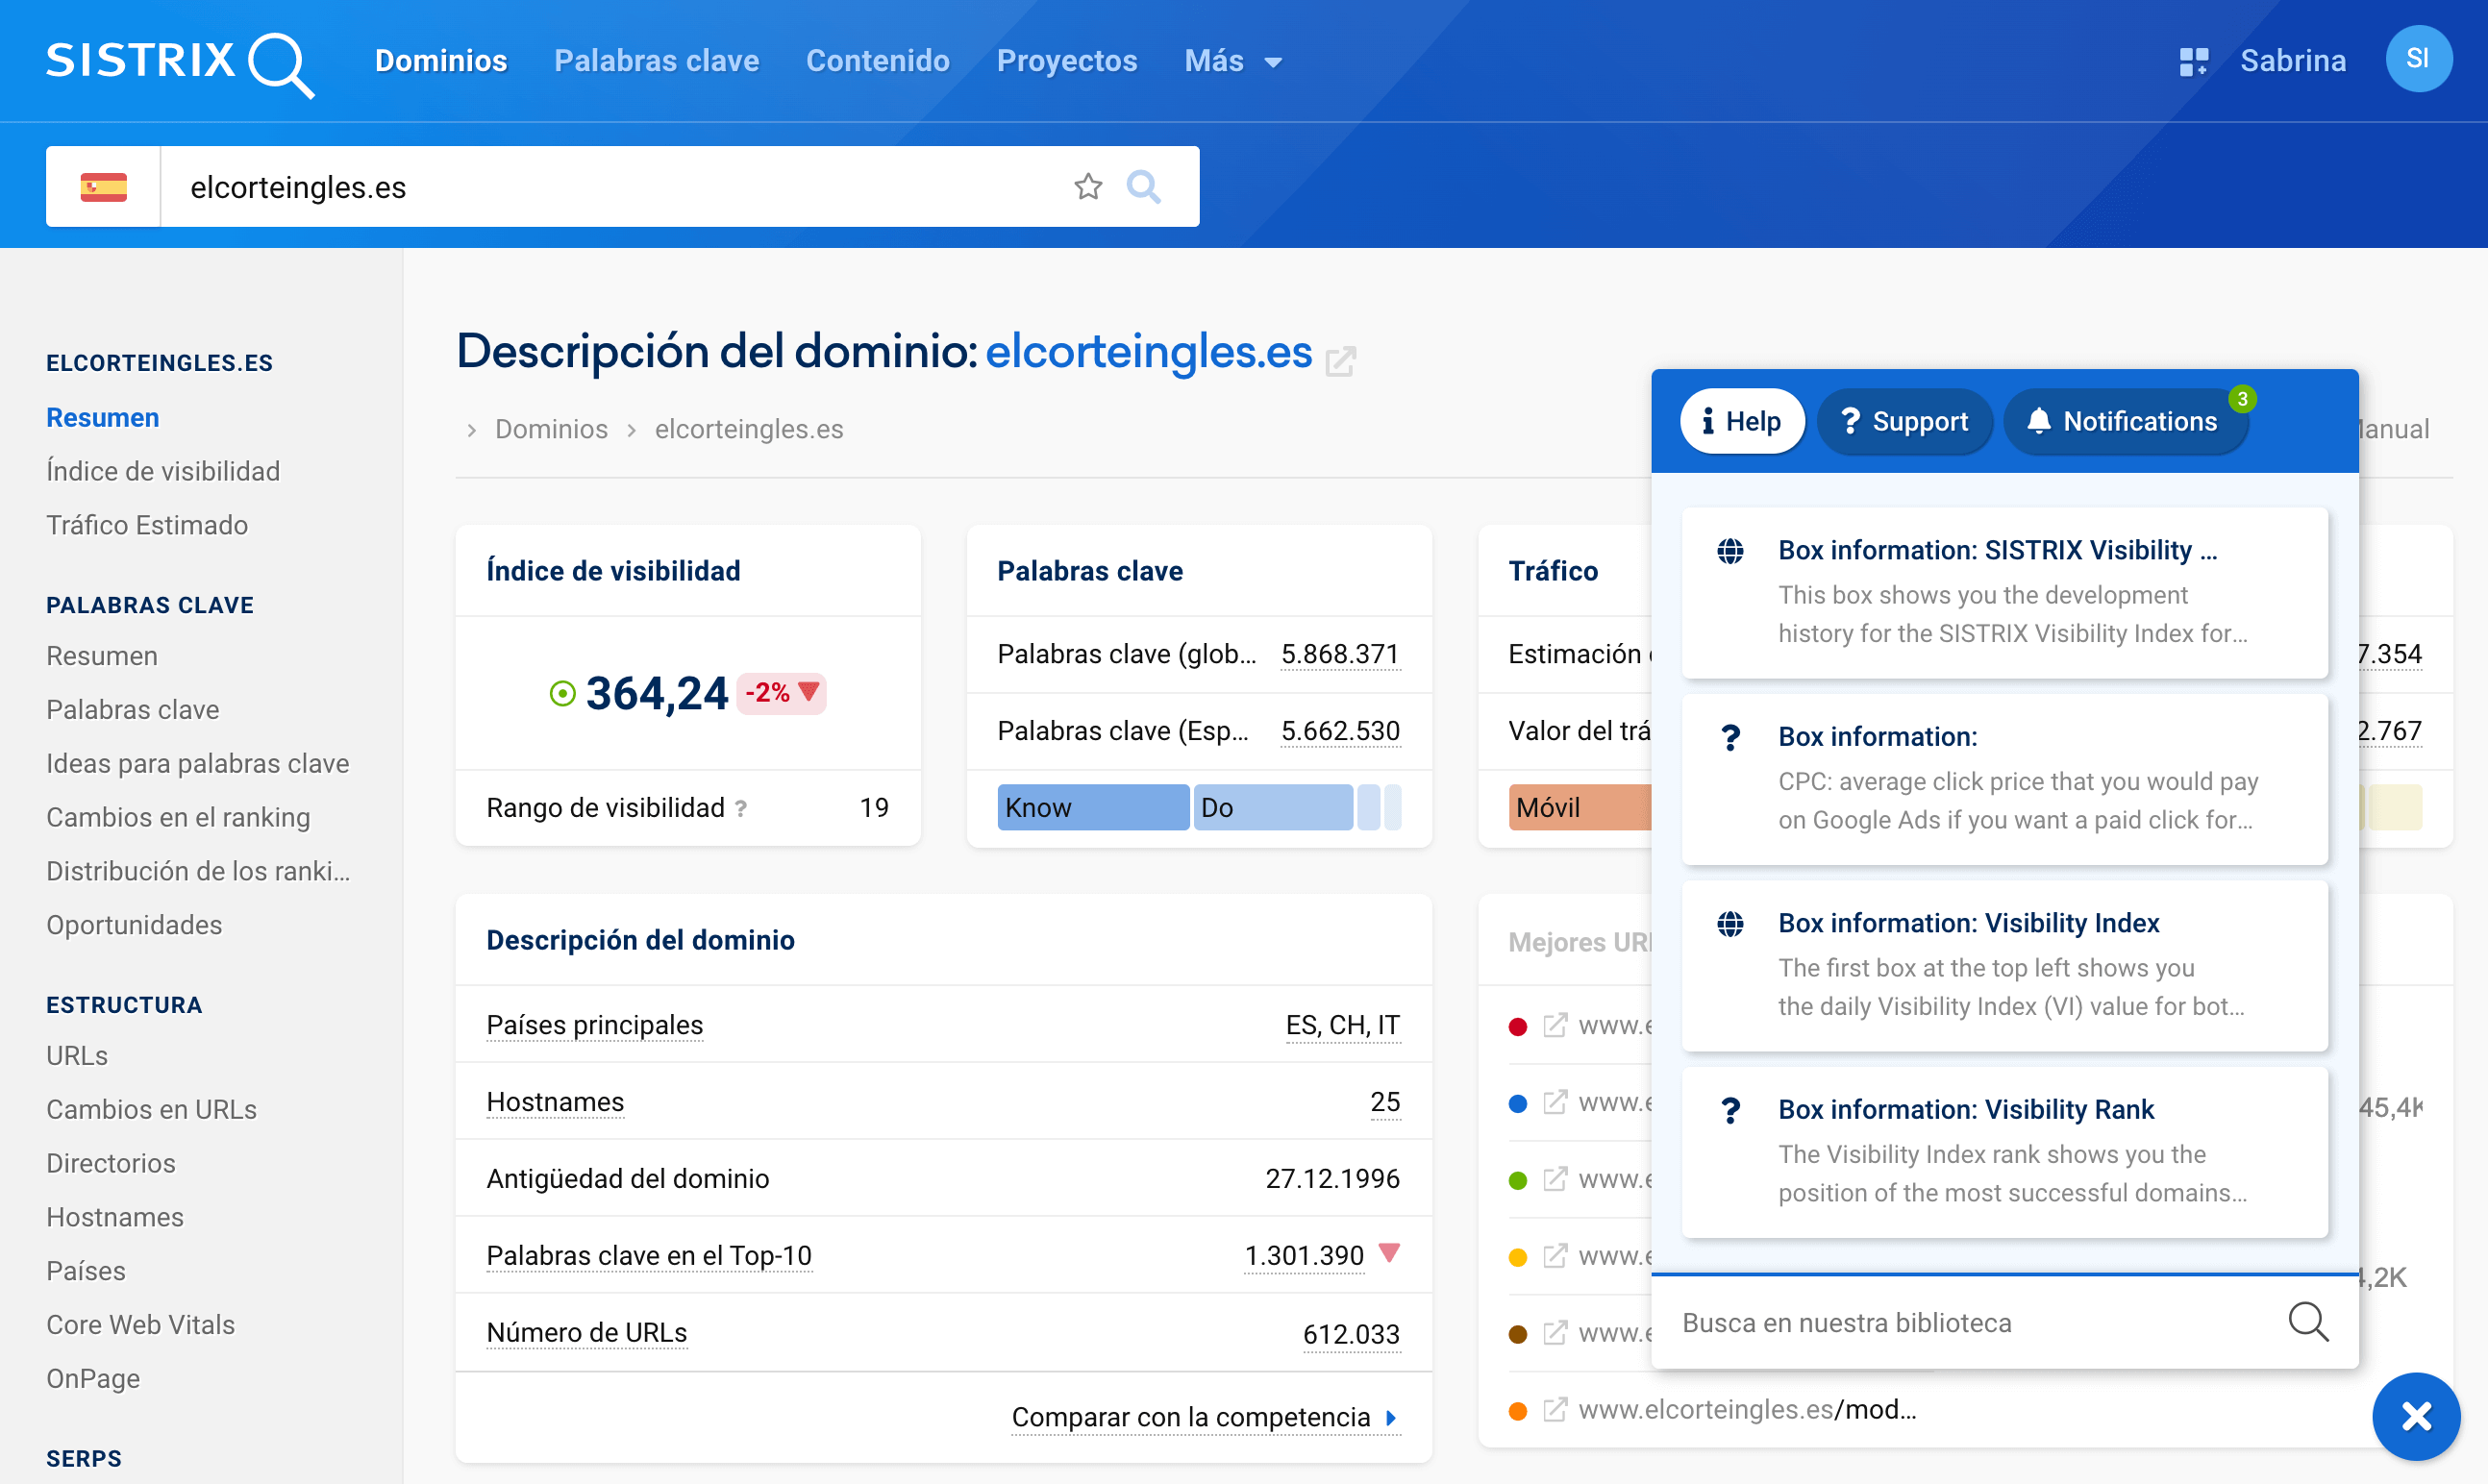Click the Móvil traffic bar segment
This screenshot has height=1484, width=2488.
click(1580, 808)
